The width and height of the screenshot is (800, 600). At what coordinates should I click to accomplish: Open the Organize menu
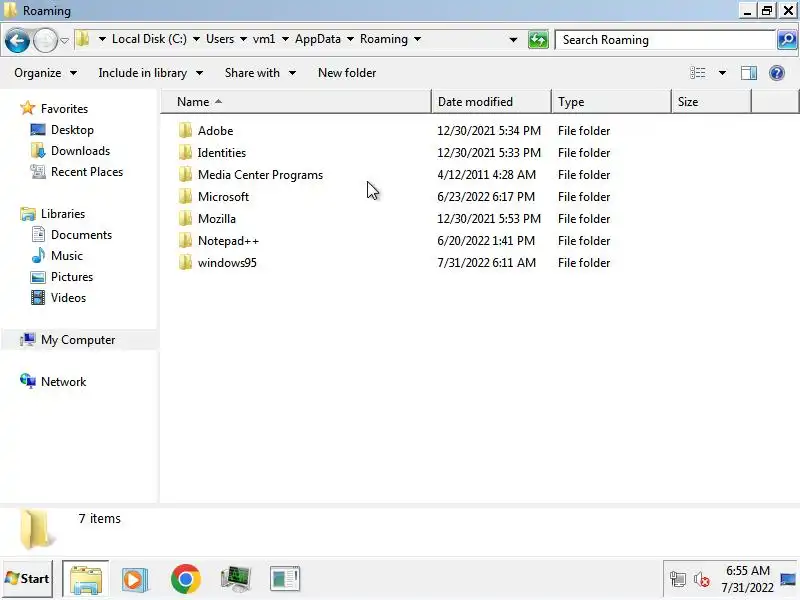pos(45,73)
